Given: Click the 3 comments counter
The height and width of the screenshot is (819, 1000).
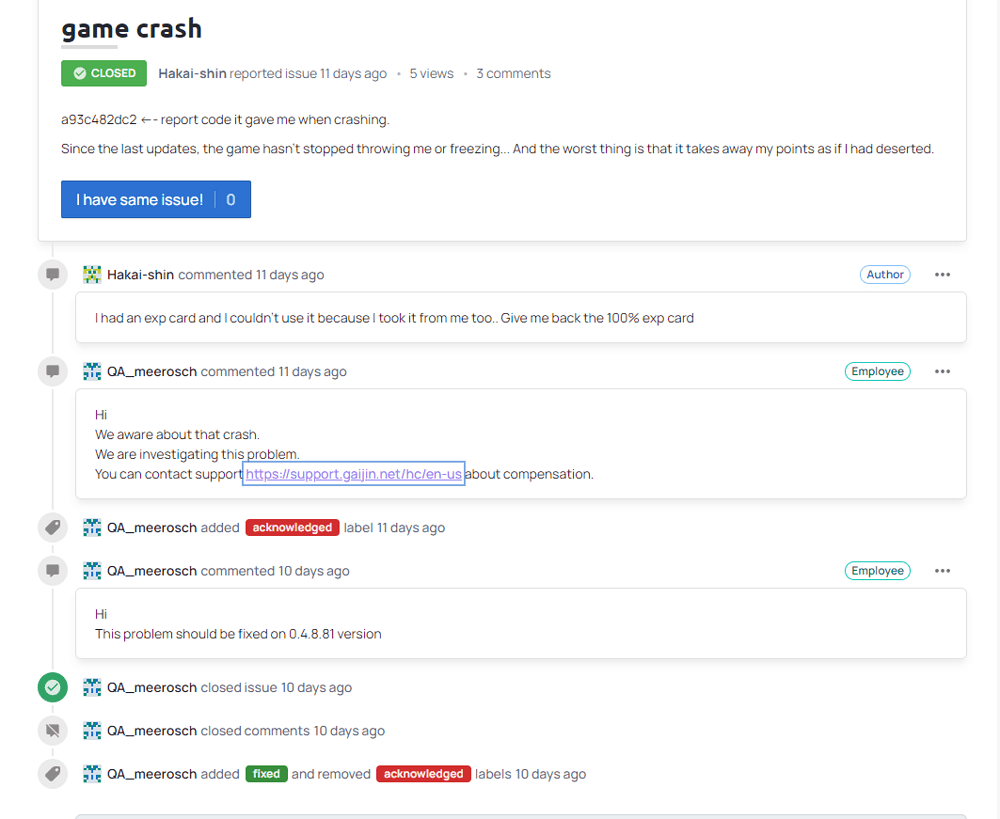Looking at the screenshot, I should (x=513, y=73).
